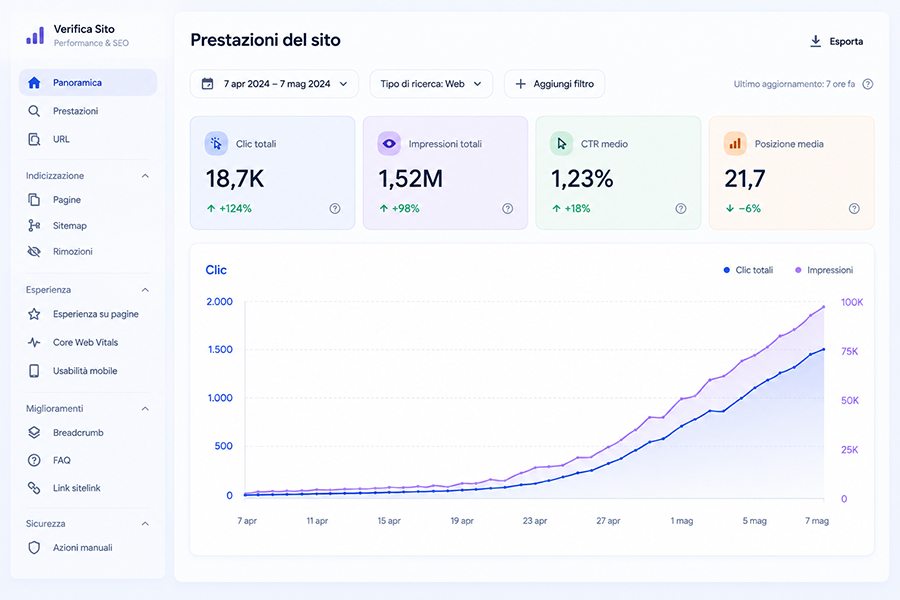This screenshot has height=600, width=900.
Task: Click the URL inspection icon
Action: click(x=34, y=139)
